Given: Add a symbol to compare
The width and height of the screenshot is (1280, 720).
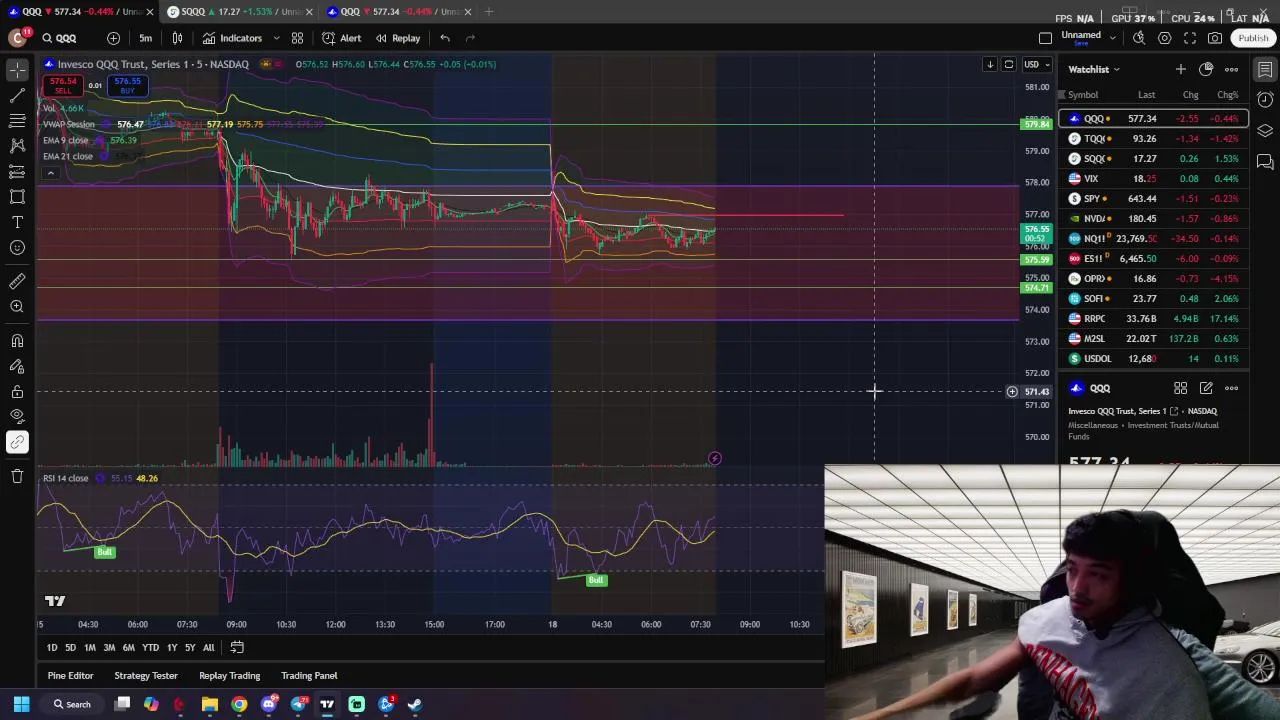Looking at the screenshot, I should point(113,38).
